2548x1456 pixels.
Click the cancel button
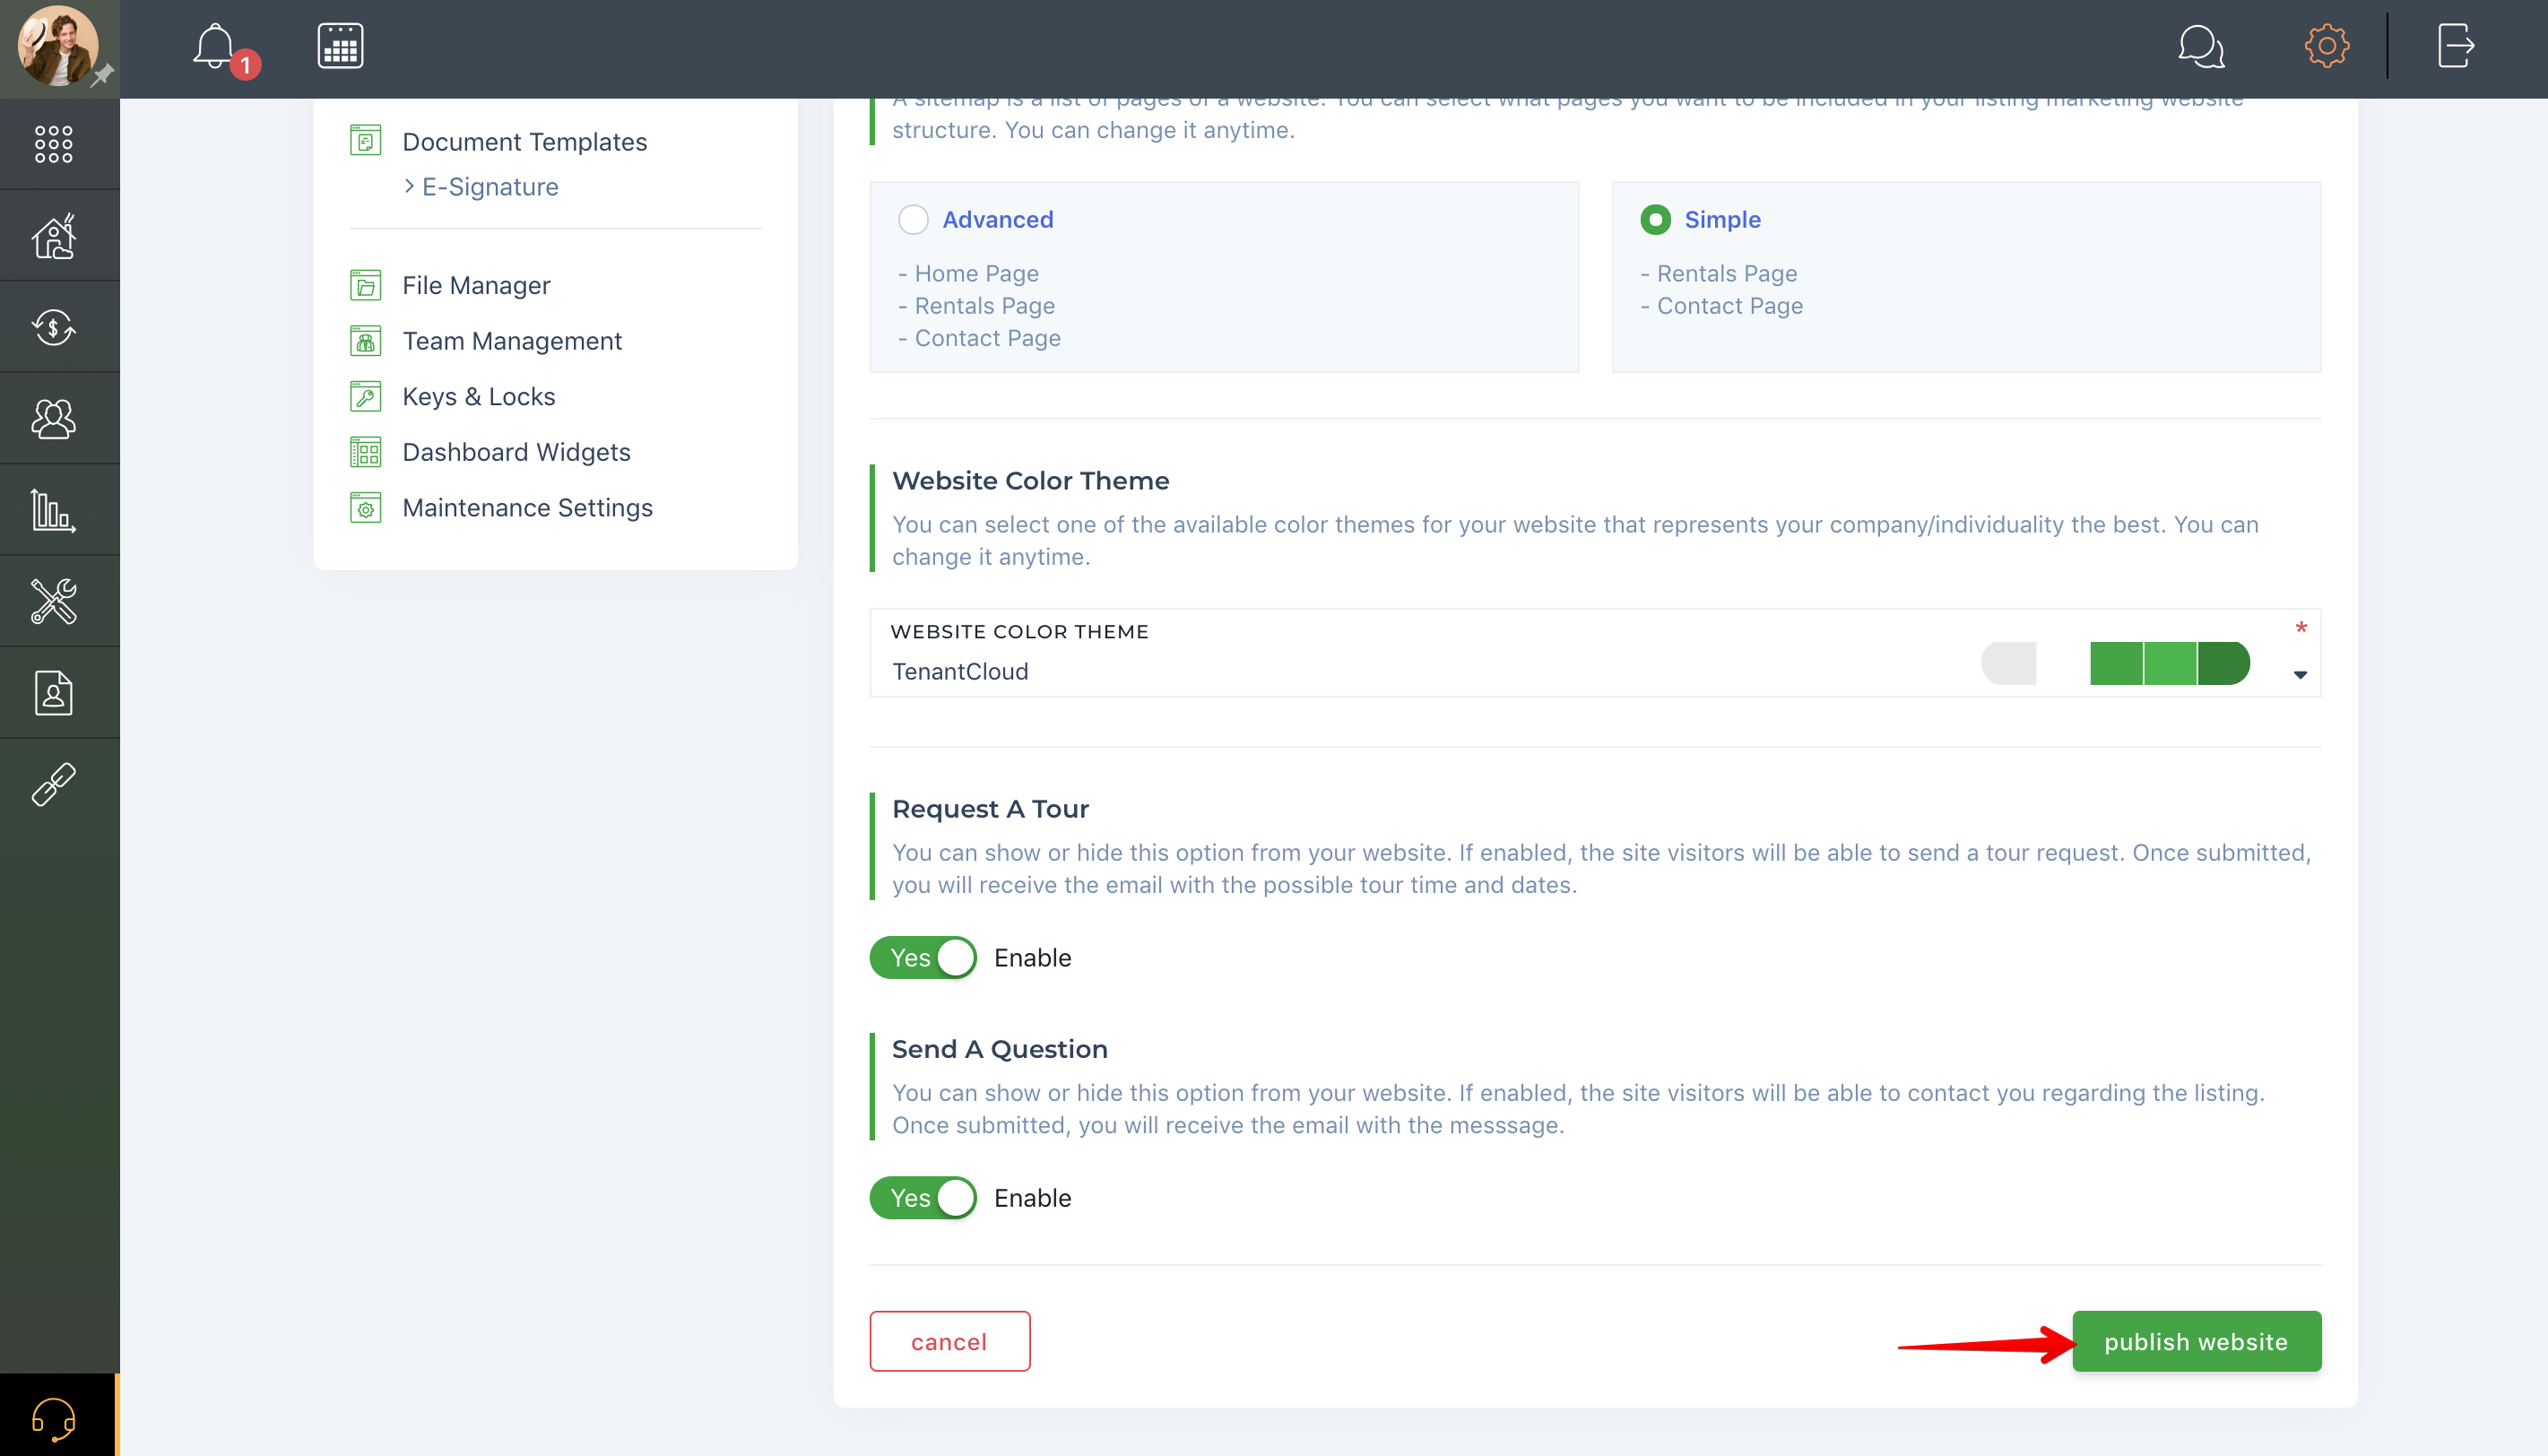949,1341
